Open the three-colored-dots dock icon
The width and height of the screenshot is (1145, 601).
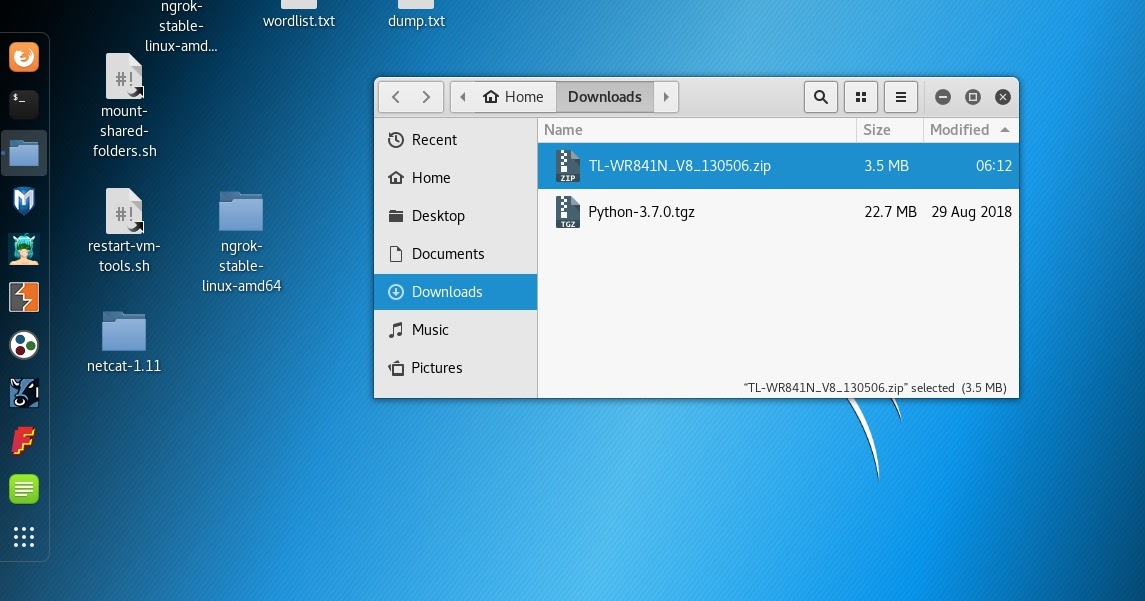click(x=24, y=345)
